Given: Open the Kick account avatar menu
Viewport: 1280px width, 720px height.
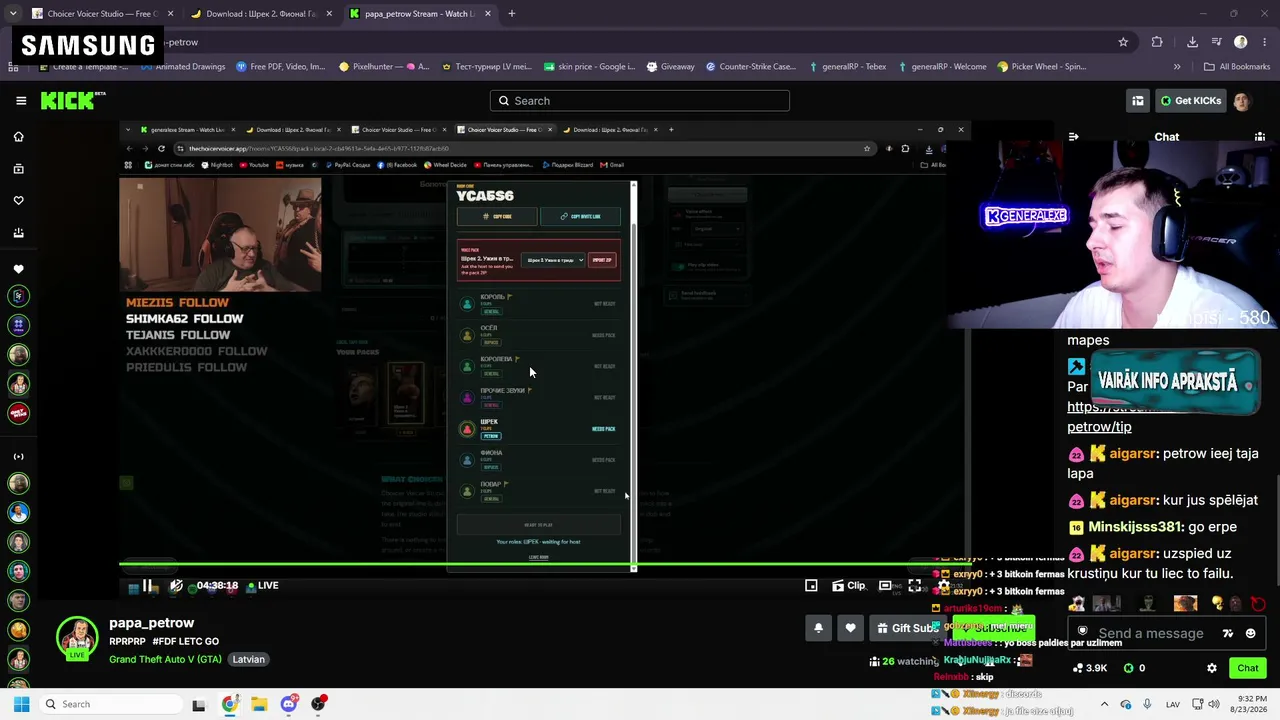Looking at the screenshot, I should (1242, 101).
